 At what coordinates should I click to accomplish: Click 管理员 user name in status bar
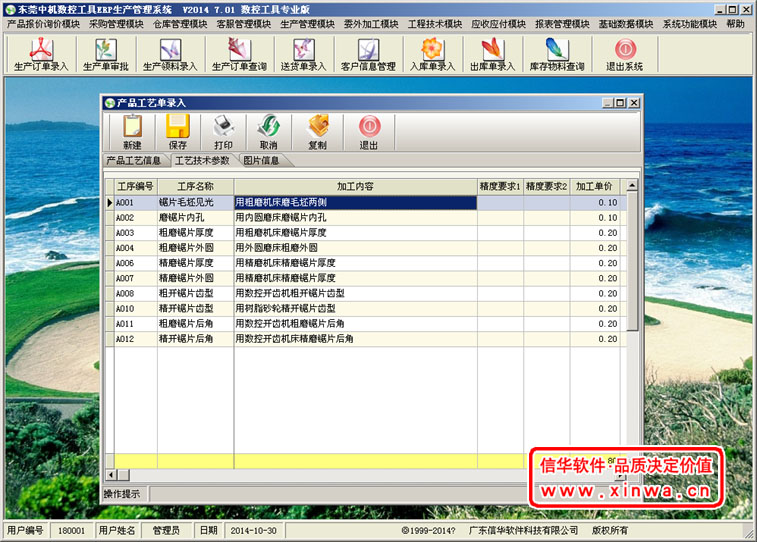click(166, 530)
